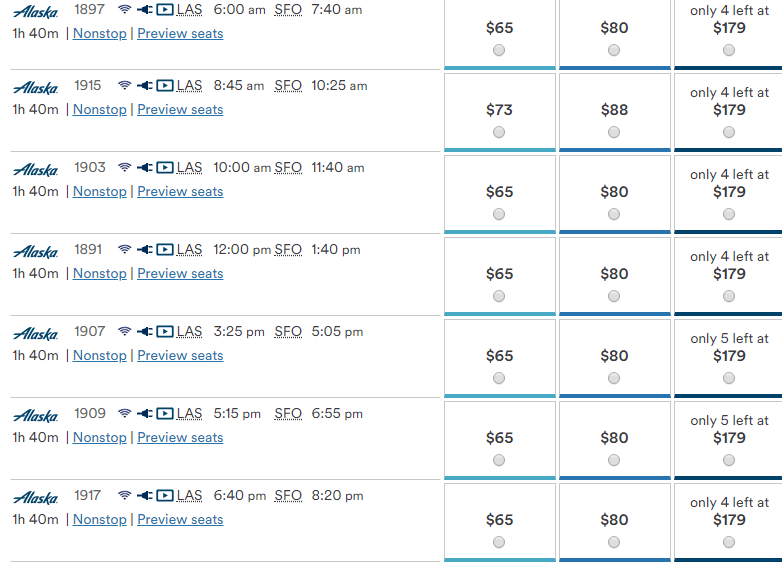Click the Nonstop link on flight 1907
Screen dimensions: 782x562
(100, 356)
